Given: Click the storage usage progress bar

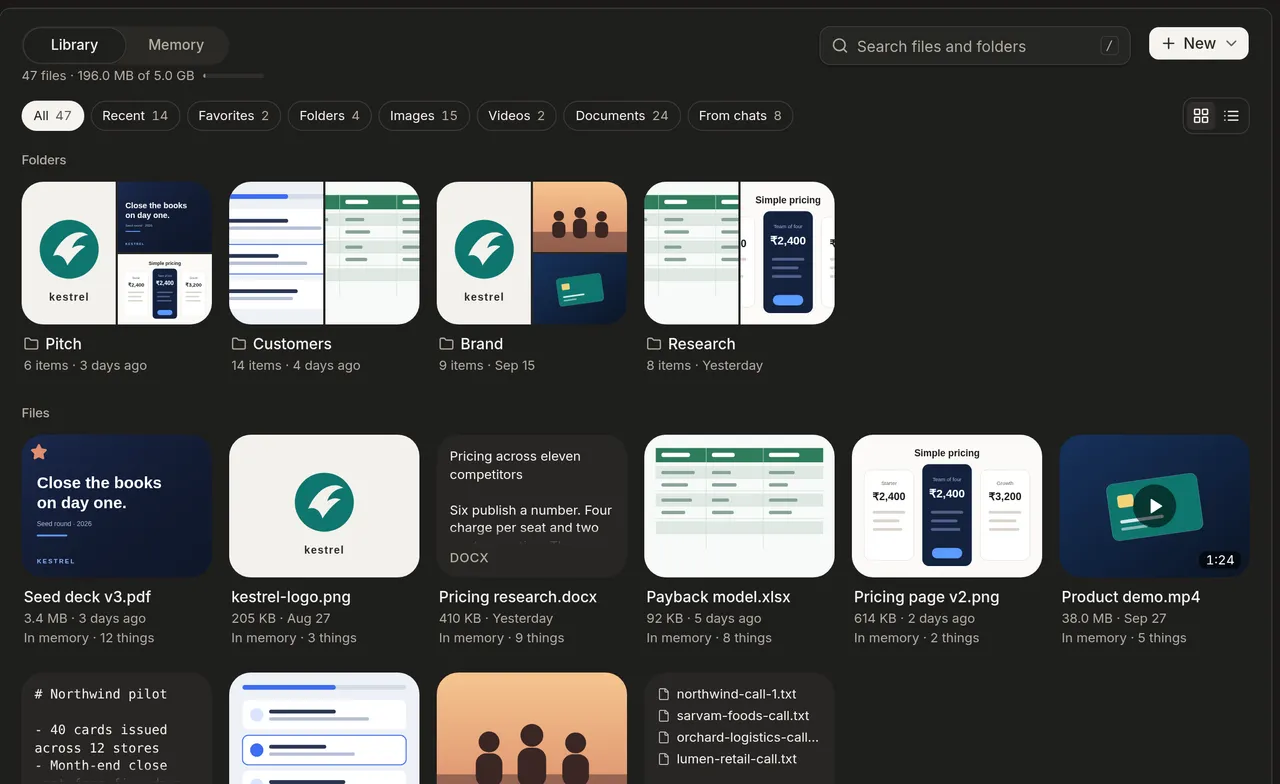Looking at the screenshot, I should pyautogui.click(x=233, y=76).
